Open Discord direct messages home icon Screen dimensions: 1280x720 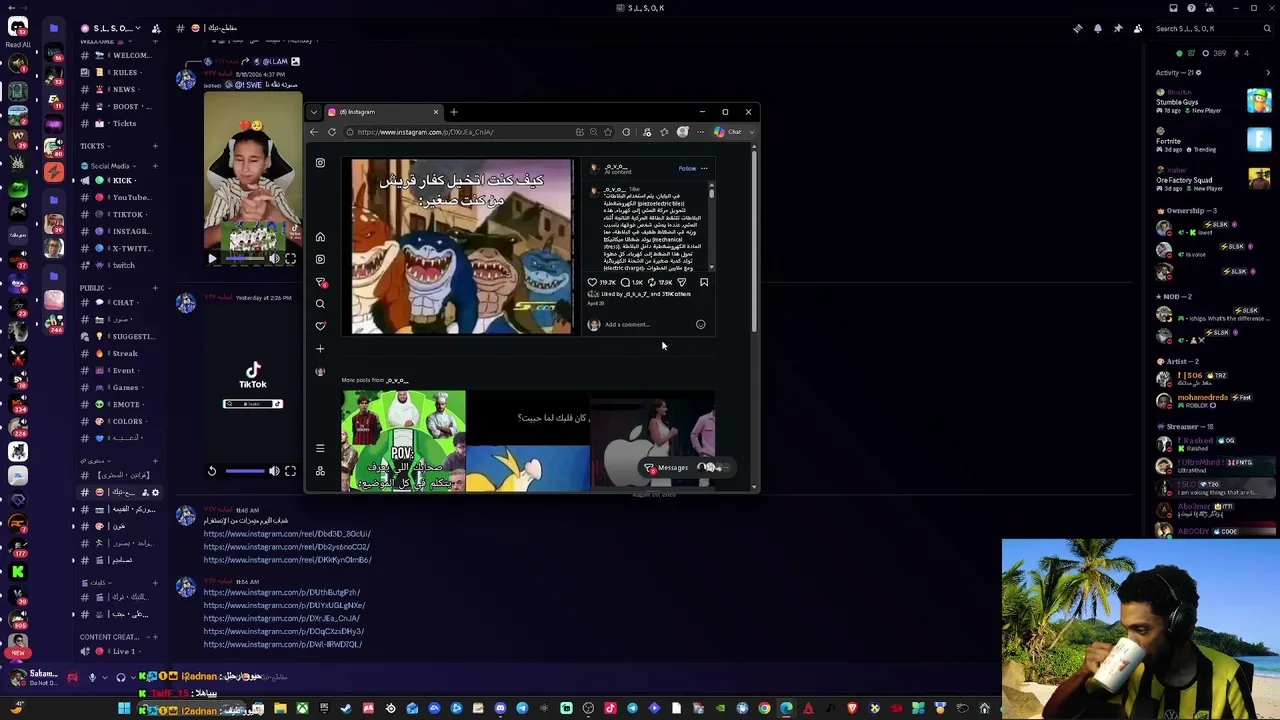[x=18, y=27]
